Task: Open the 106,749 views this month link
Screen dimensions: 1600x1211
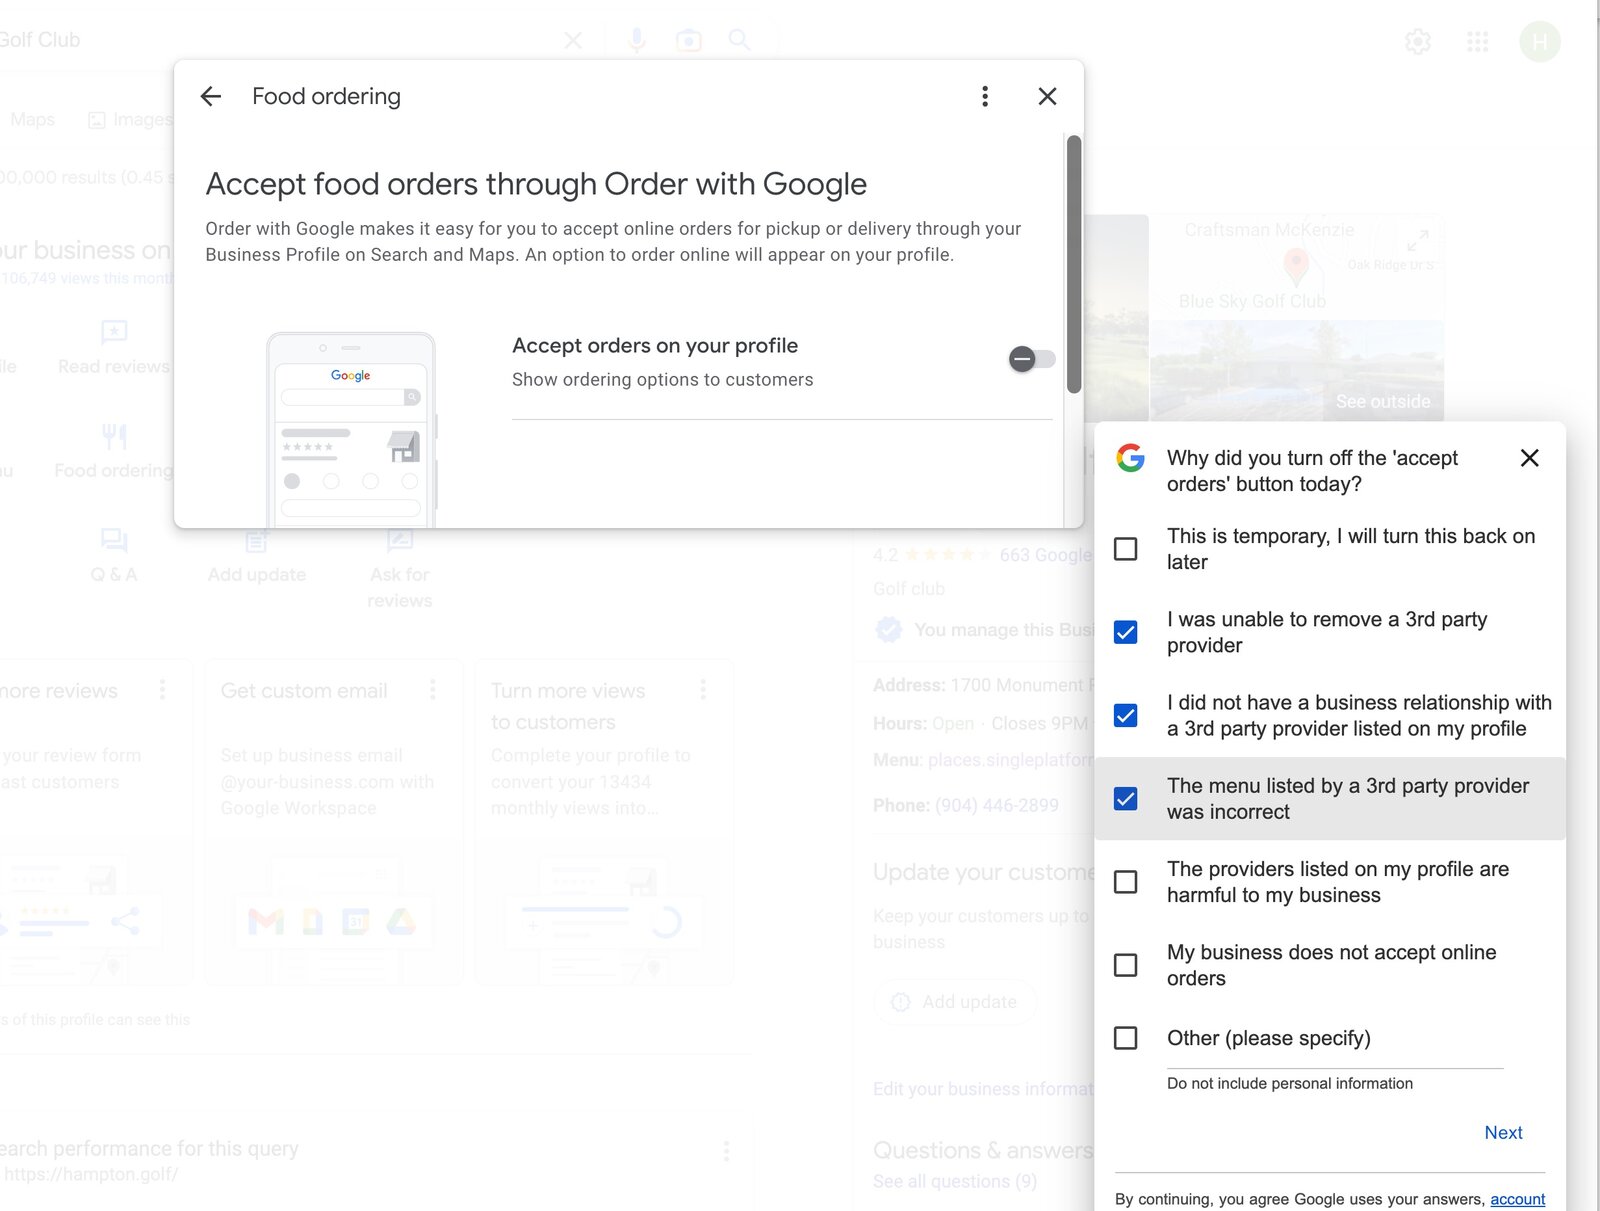Action: [x=88, y=278]
